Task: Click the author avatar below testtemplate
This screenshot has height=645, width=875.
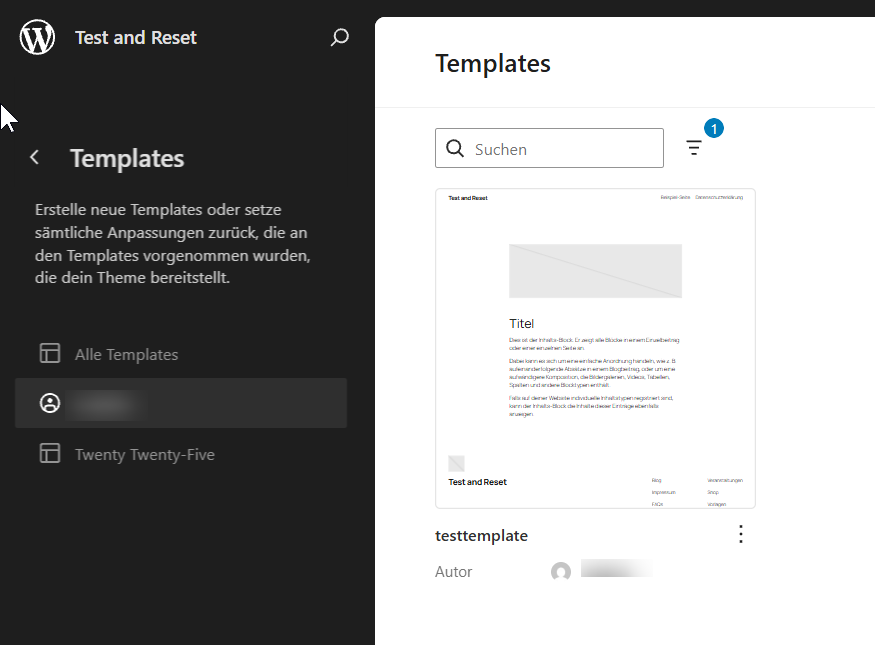Action: [561, 572]
